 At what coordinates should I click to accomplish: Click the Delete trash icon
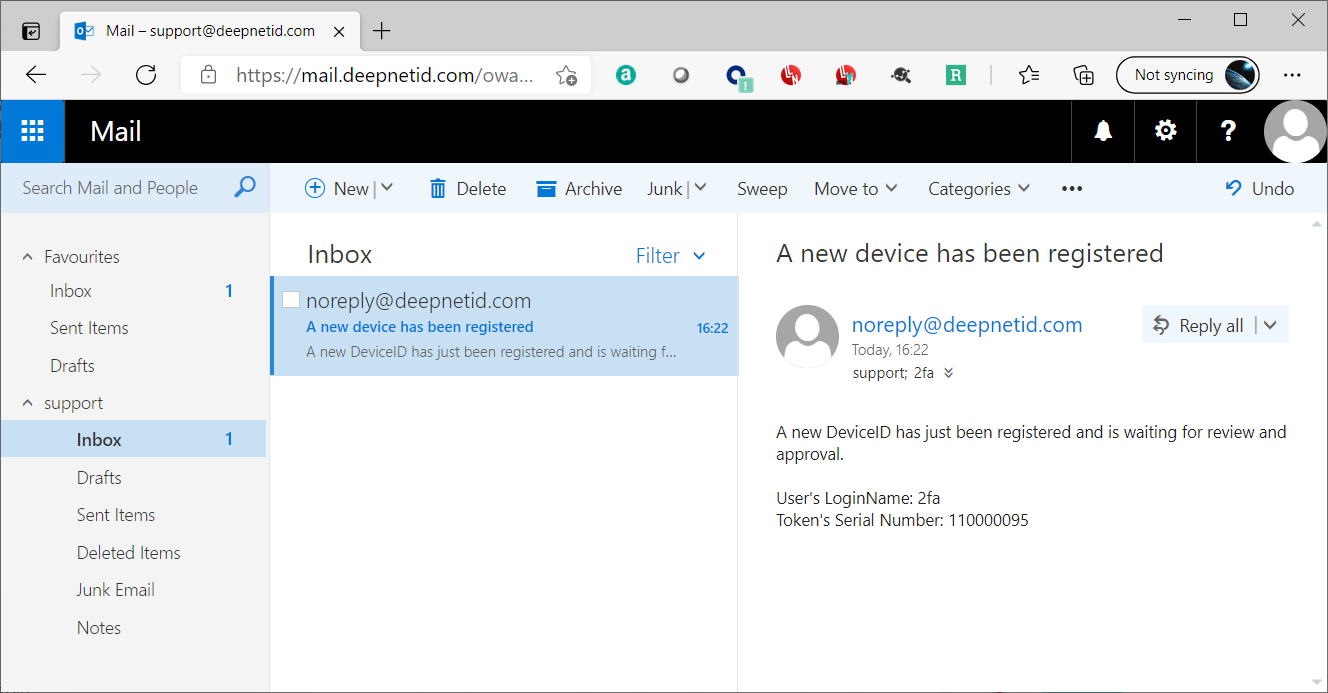pyautogui.click(x=438, y=189)
